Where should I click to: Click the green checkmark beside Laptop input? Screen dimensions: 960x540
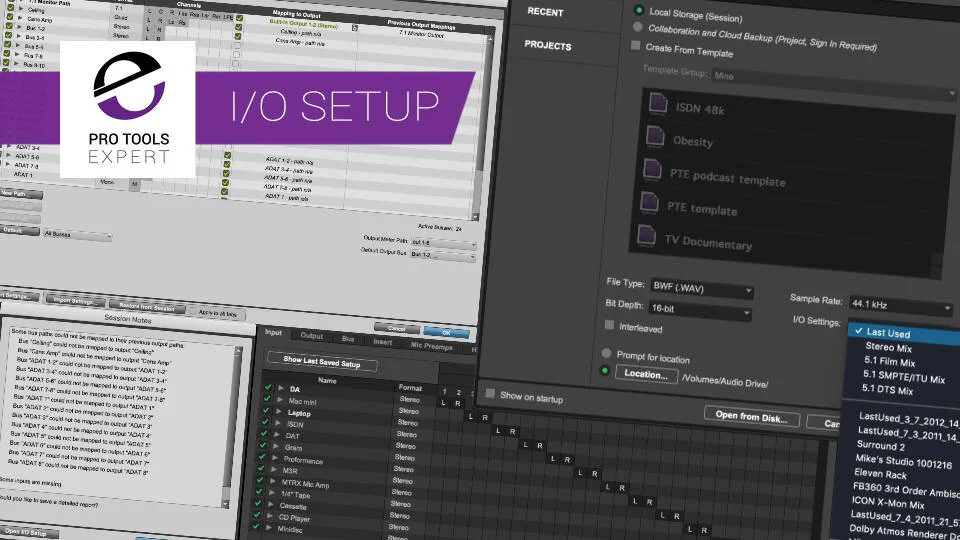tap(266, 410)
